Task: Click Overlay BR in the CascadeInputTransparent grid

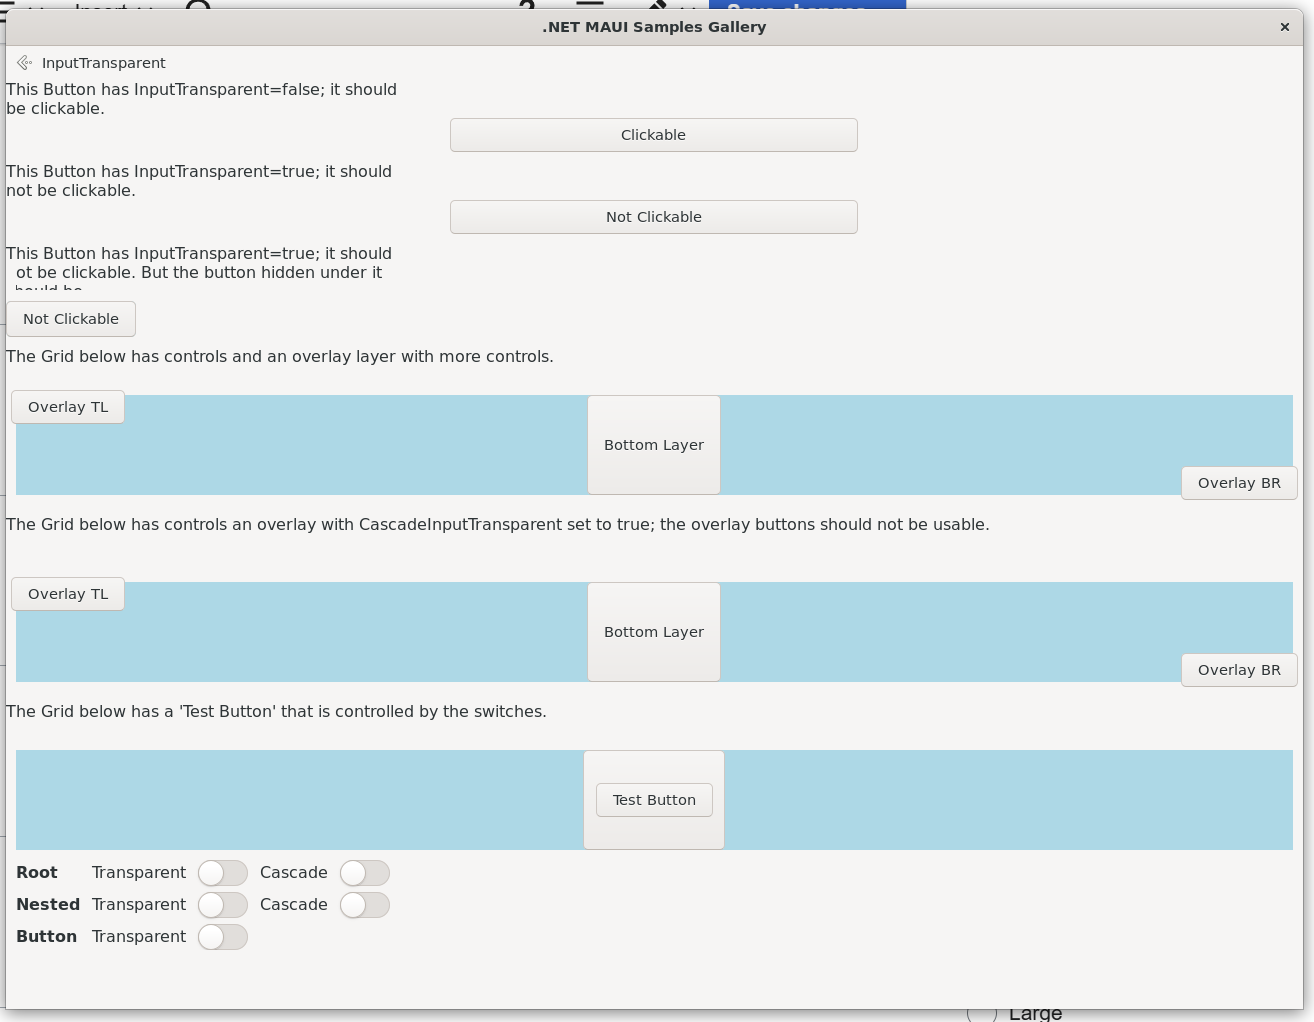Action: pos(1238,670)
